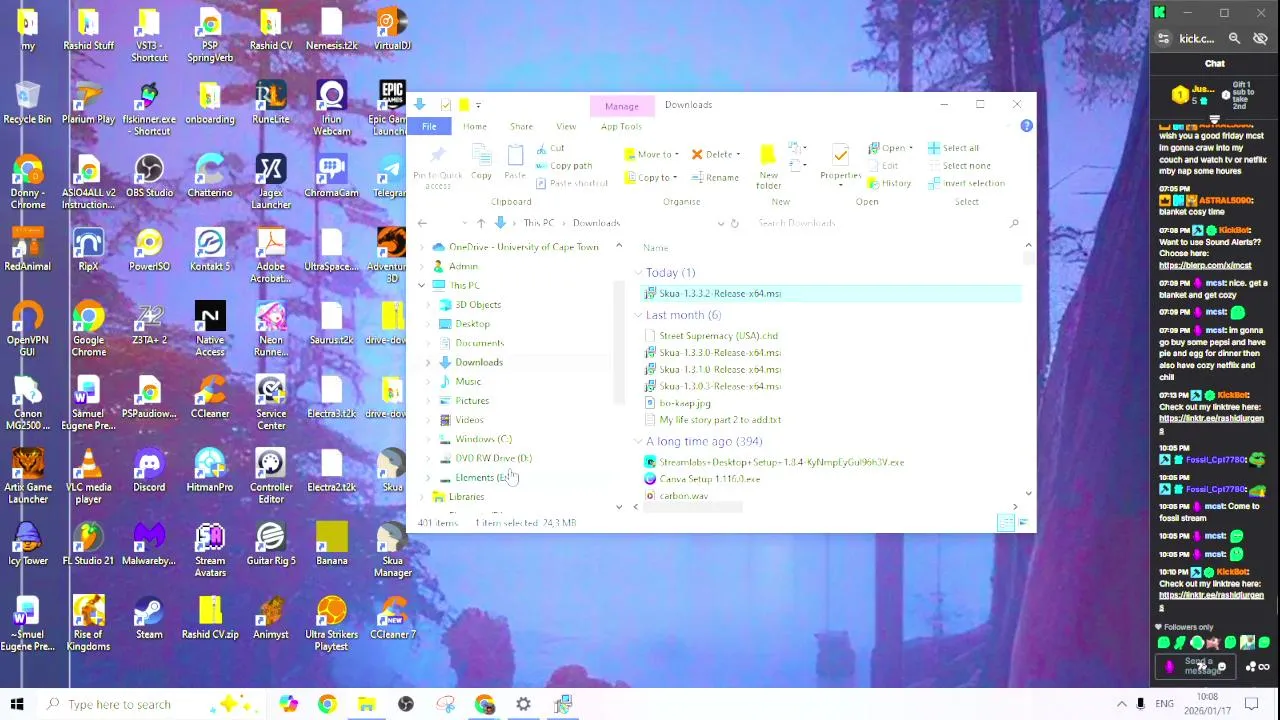The height and width of the screenshot is (720, 1280).
Task: Click the refresh button beside address bar
Action: pyautogui.click(x=734, y=223)
